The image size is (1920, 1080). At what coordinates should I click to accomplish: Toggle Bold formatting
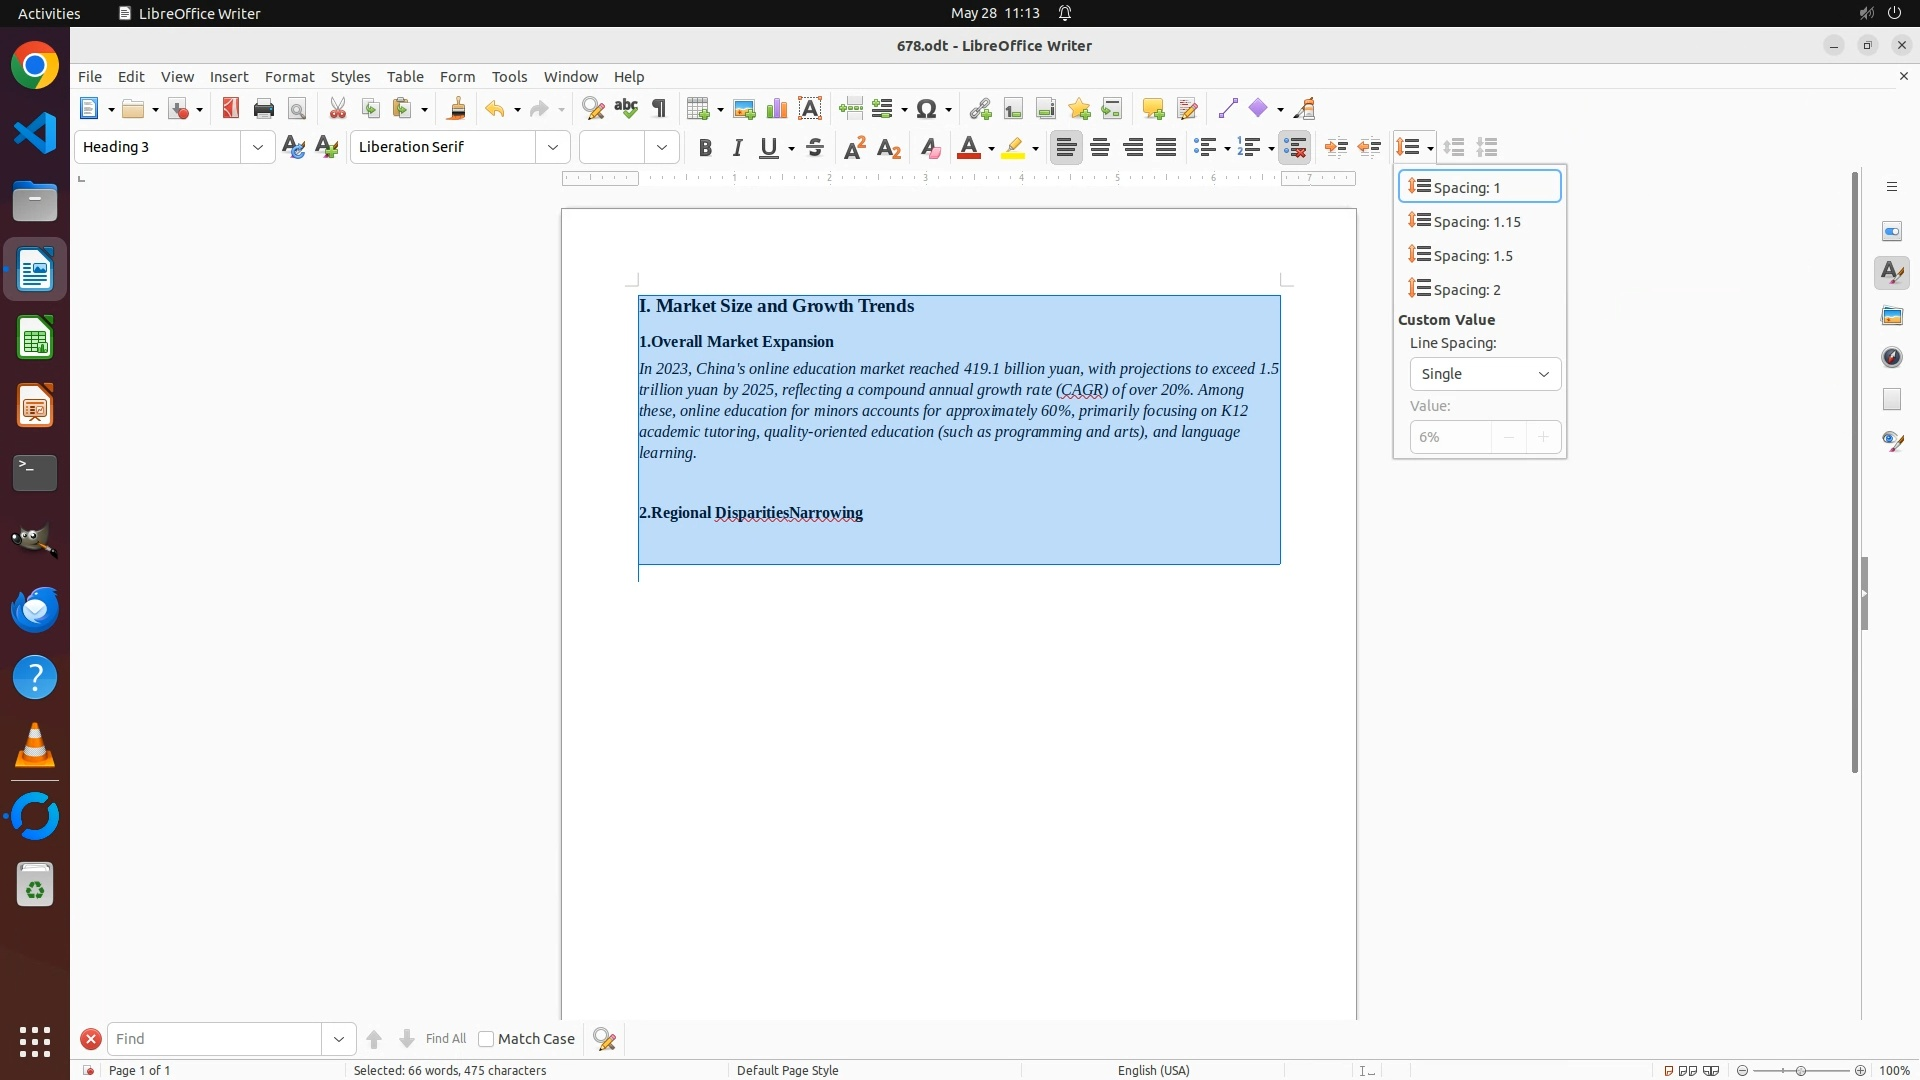(x=705, y=148)
